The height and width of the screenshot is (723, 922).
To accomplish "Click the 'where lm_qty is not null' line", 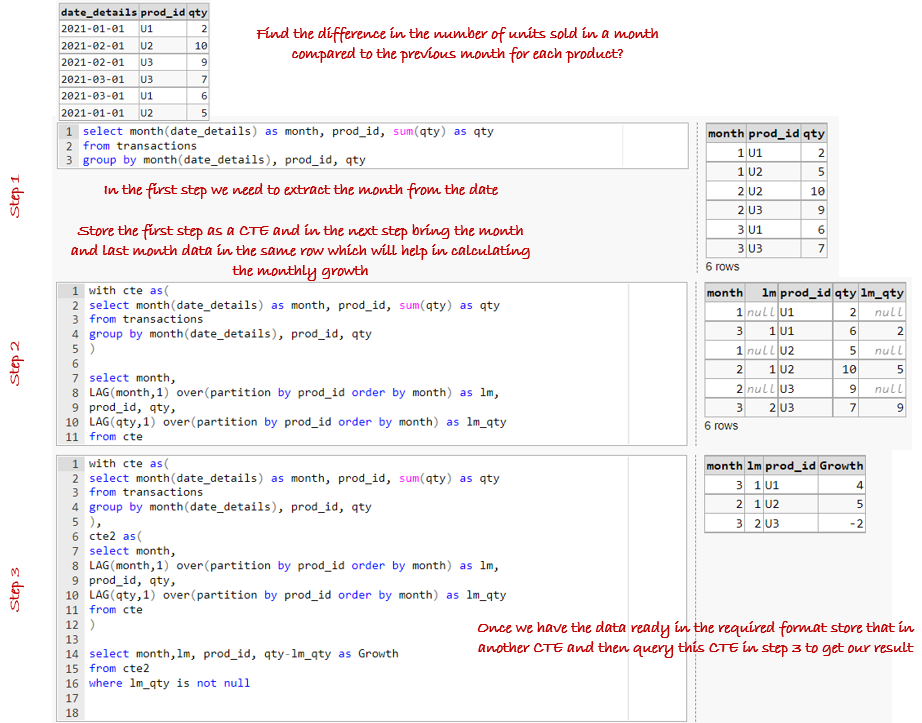I will point(169,683).
